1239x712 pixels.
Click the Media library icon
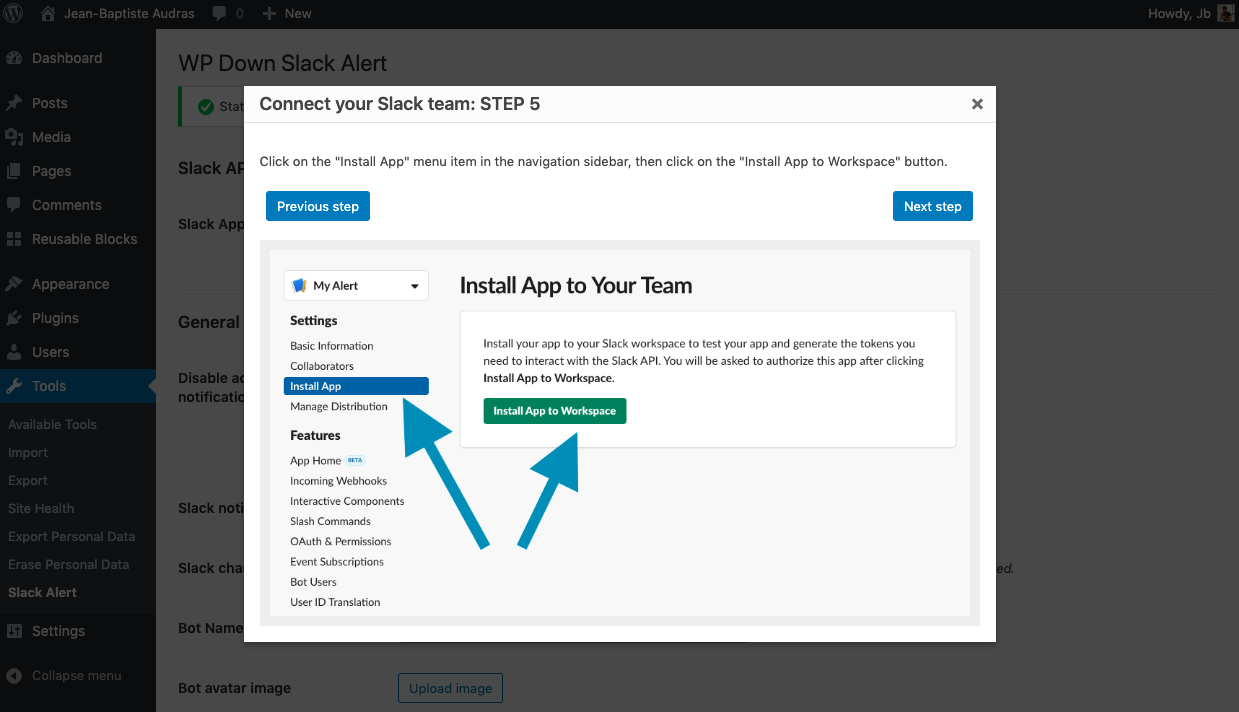14,137
